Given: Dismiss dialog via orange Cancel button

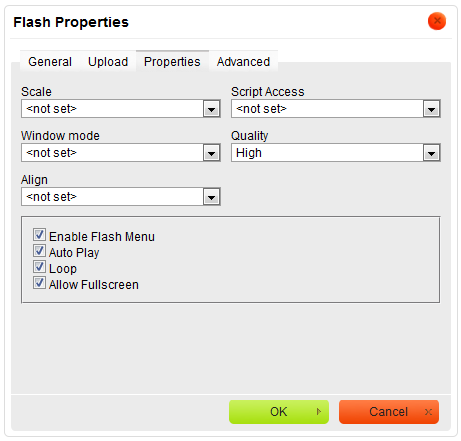Looking at the screenshot, I should pos(389,412).
